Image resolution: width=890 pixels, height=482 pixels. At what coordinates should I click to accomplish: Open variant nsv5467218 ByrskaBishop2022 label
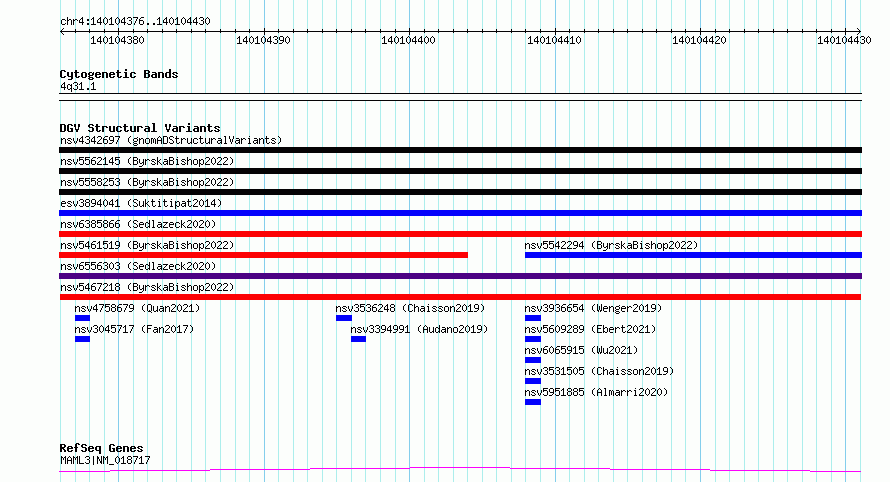tap(147, 287)
